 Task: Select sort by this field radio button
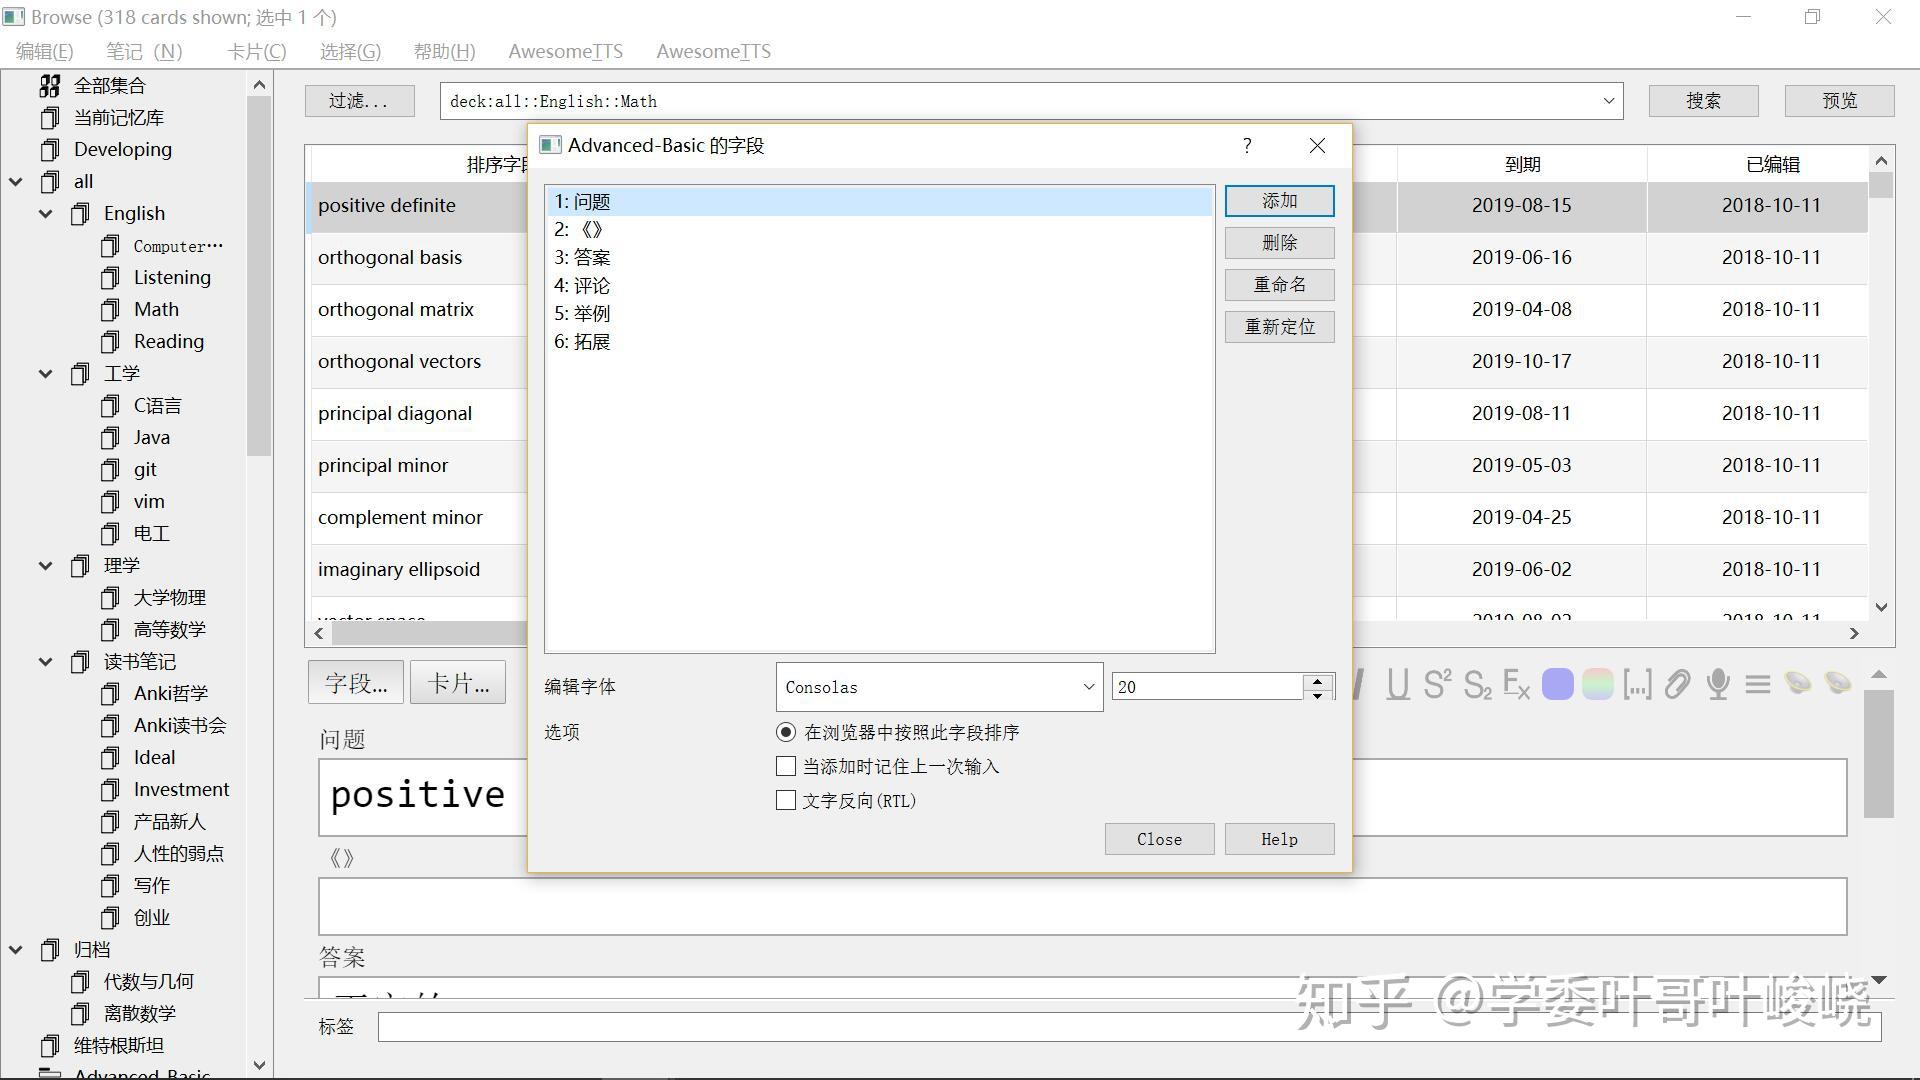click(x=786, y=733)
